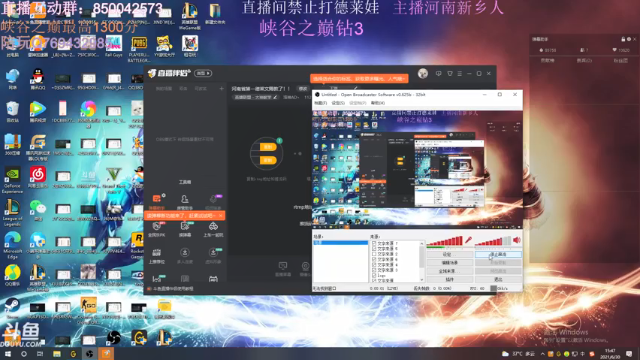The image size is (640, 360).
Task: Click the user avatar in Douyu title bar
Action: click(x=423, y=73)
